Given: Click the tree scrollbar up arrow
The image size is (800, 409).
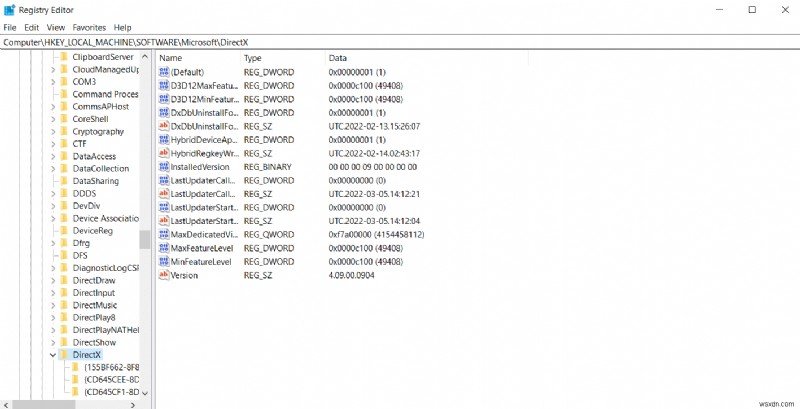Looking at the screenshot, I should [145, 57].
